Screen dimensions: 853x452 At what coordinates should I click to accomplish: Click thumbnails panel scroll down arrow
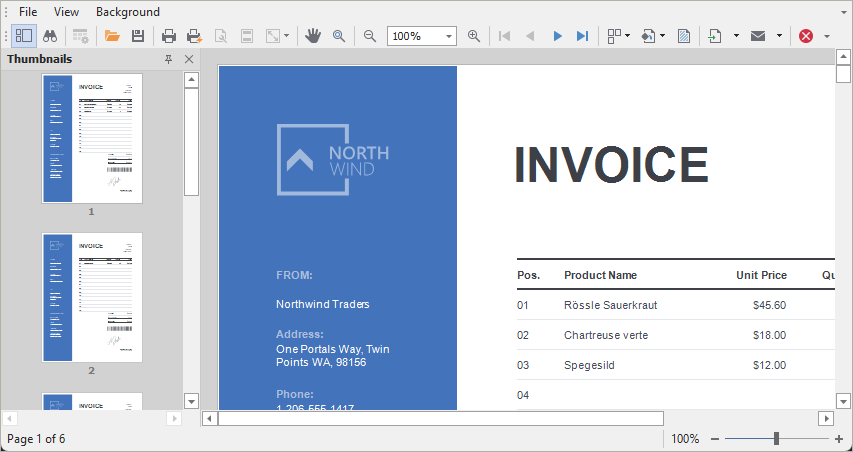[191, 402]
